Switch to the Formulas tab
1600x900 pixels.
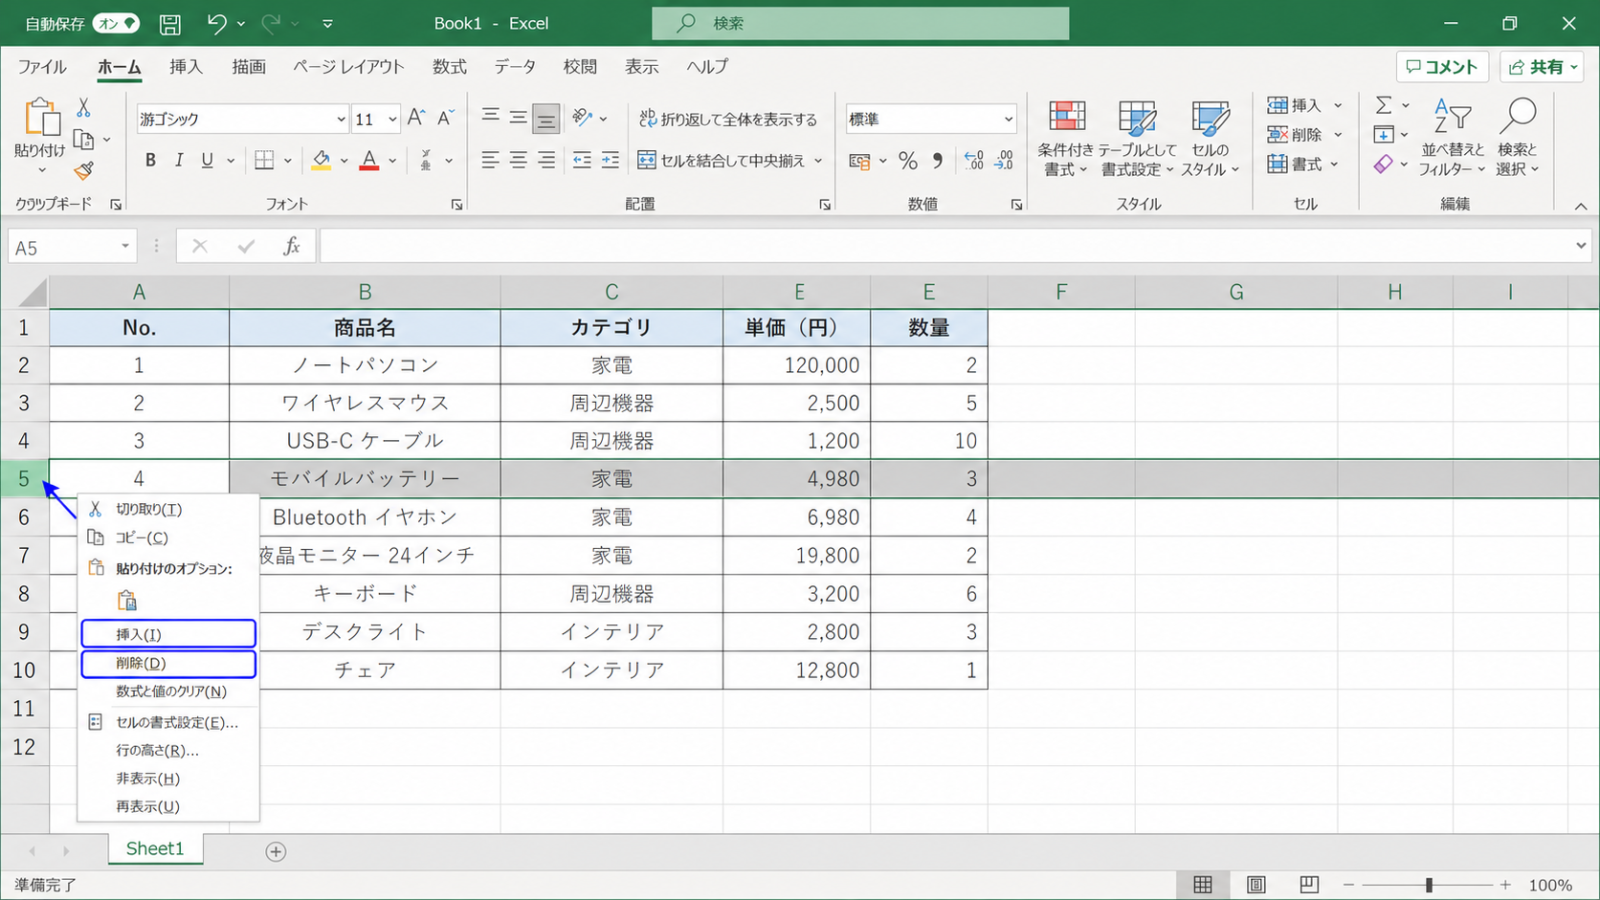click(x=450, y=66)
